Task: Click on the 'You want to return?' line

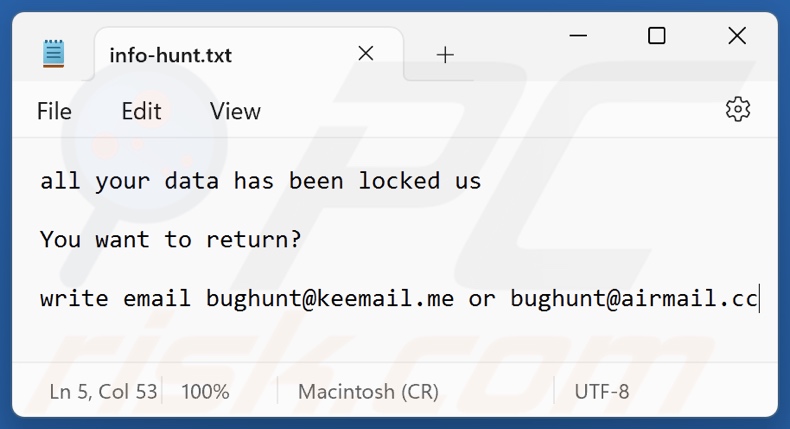Action: 170,240
